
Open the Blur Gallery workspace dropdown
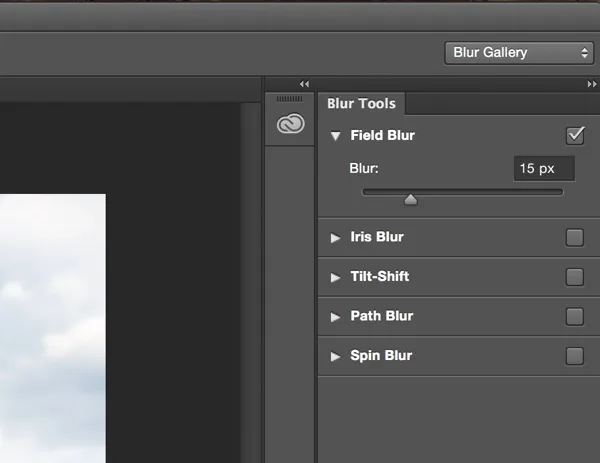(x=519, y=53)
